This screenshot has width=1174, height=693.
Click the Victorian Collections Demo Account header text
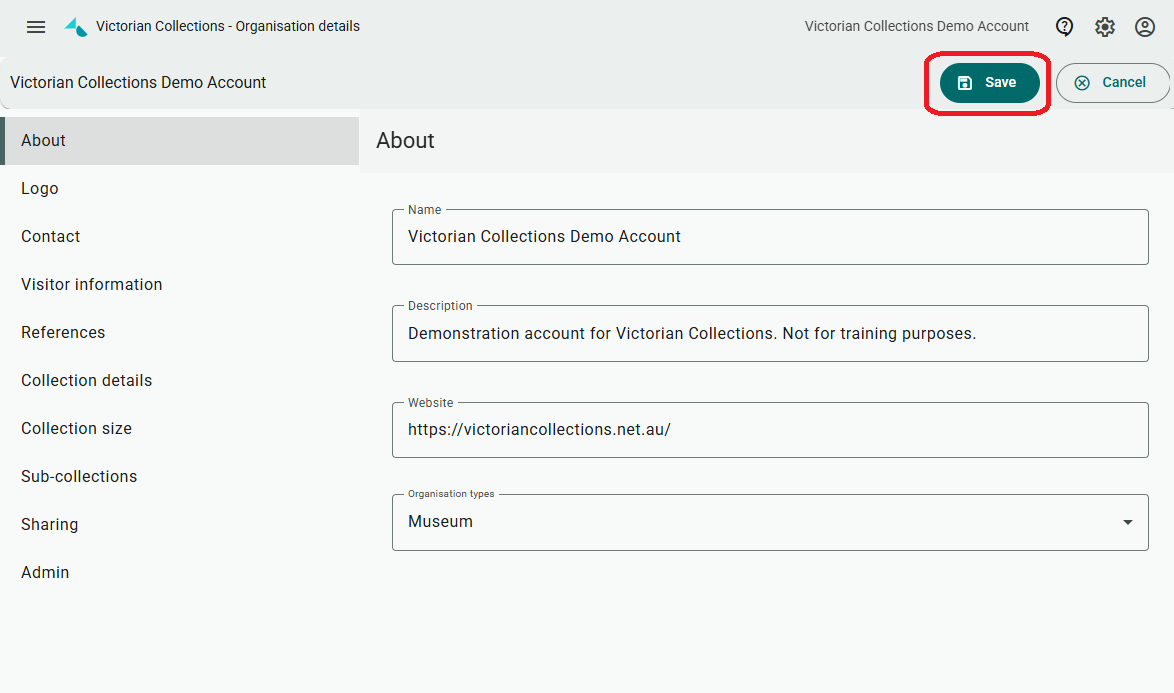(x=916, y=26)
